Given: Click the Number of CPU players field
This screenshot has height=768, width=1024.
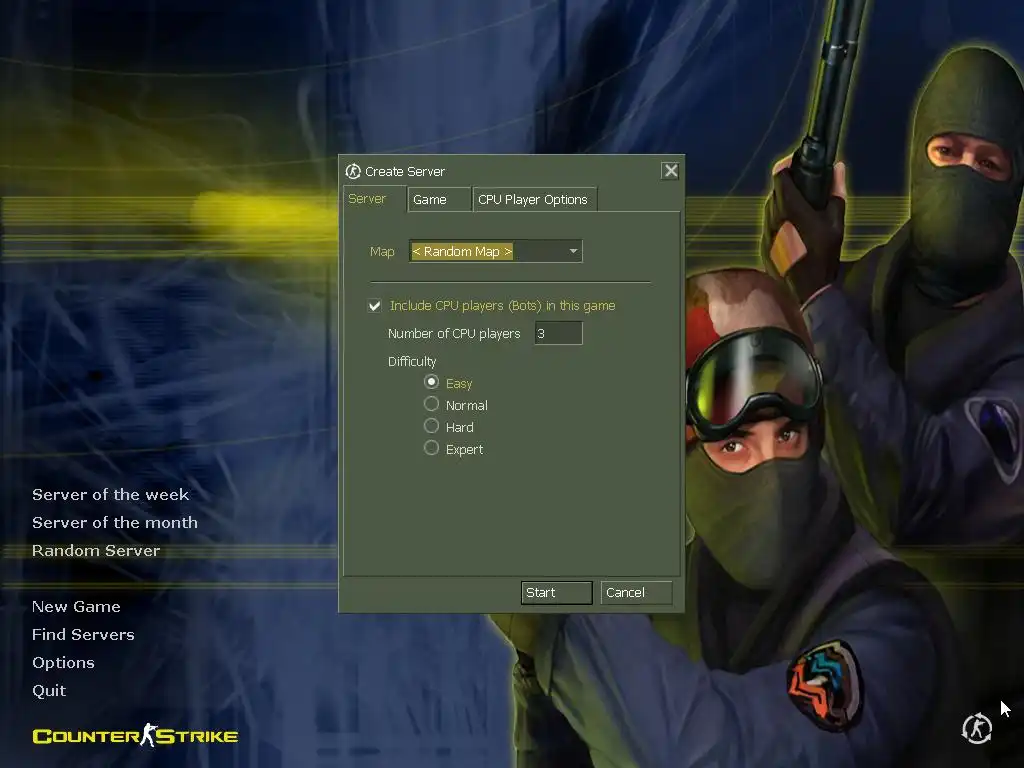Looking at the screenshot, I should (558, 333).
